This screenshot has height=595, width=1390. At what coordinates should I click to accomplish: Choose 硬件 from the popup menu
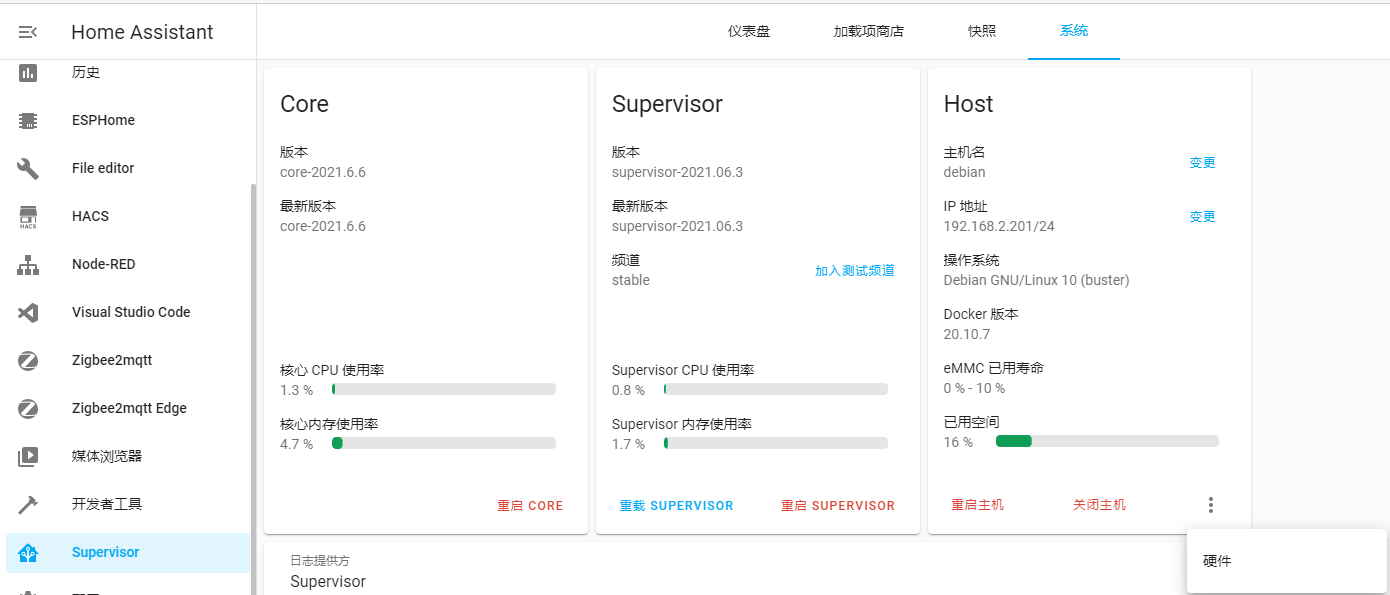[x=1287, y=561]
